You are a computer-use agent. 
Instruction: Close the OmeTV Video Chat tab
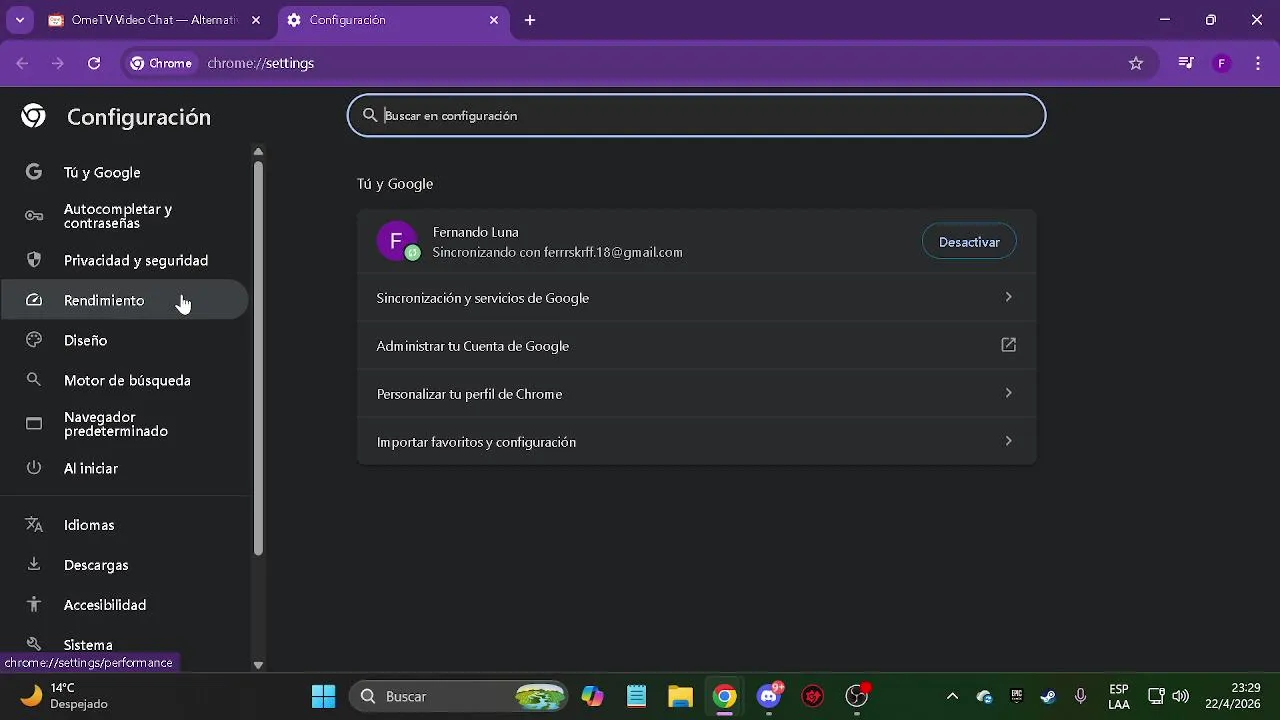tap(256, 20)
